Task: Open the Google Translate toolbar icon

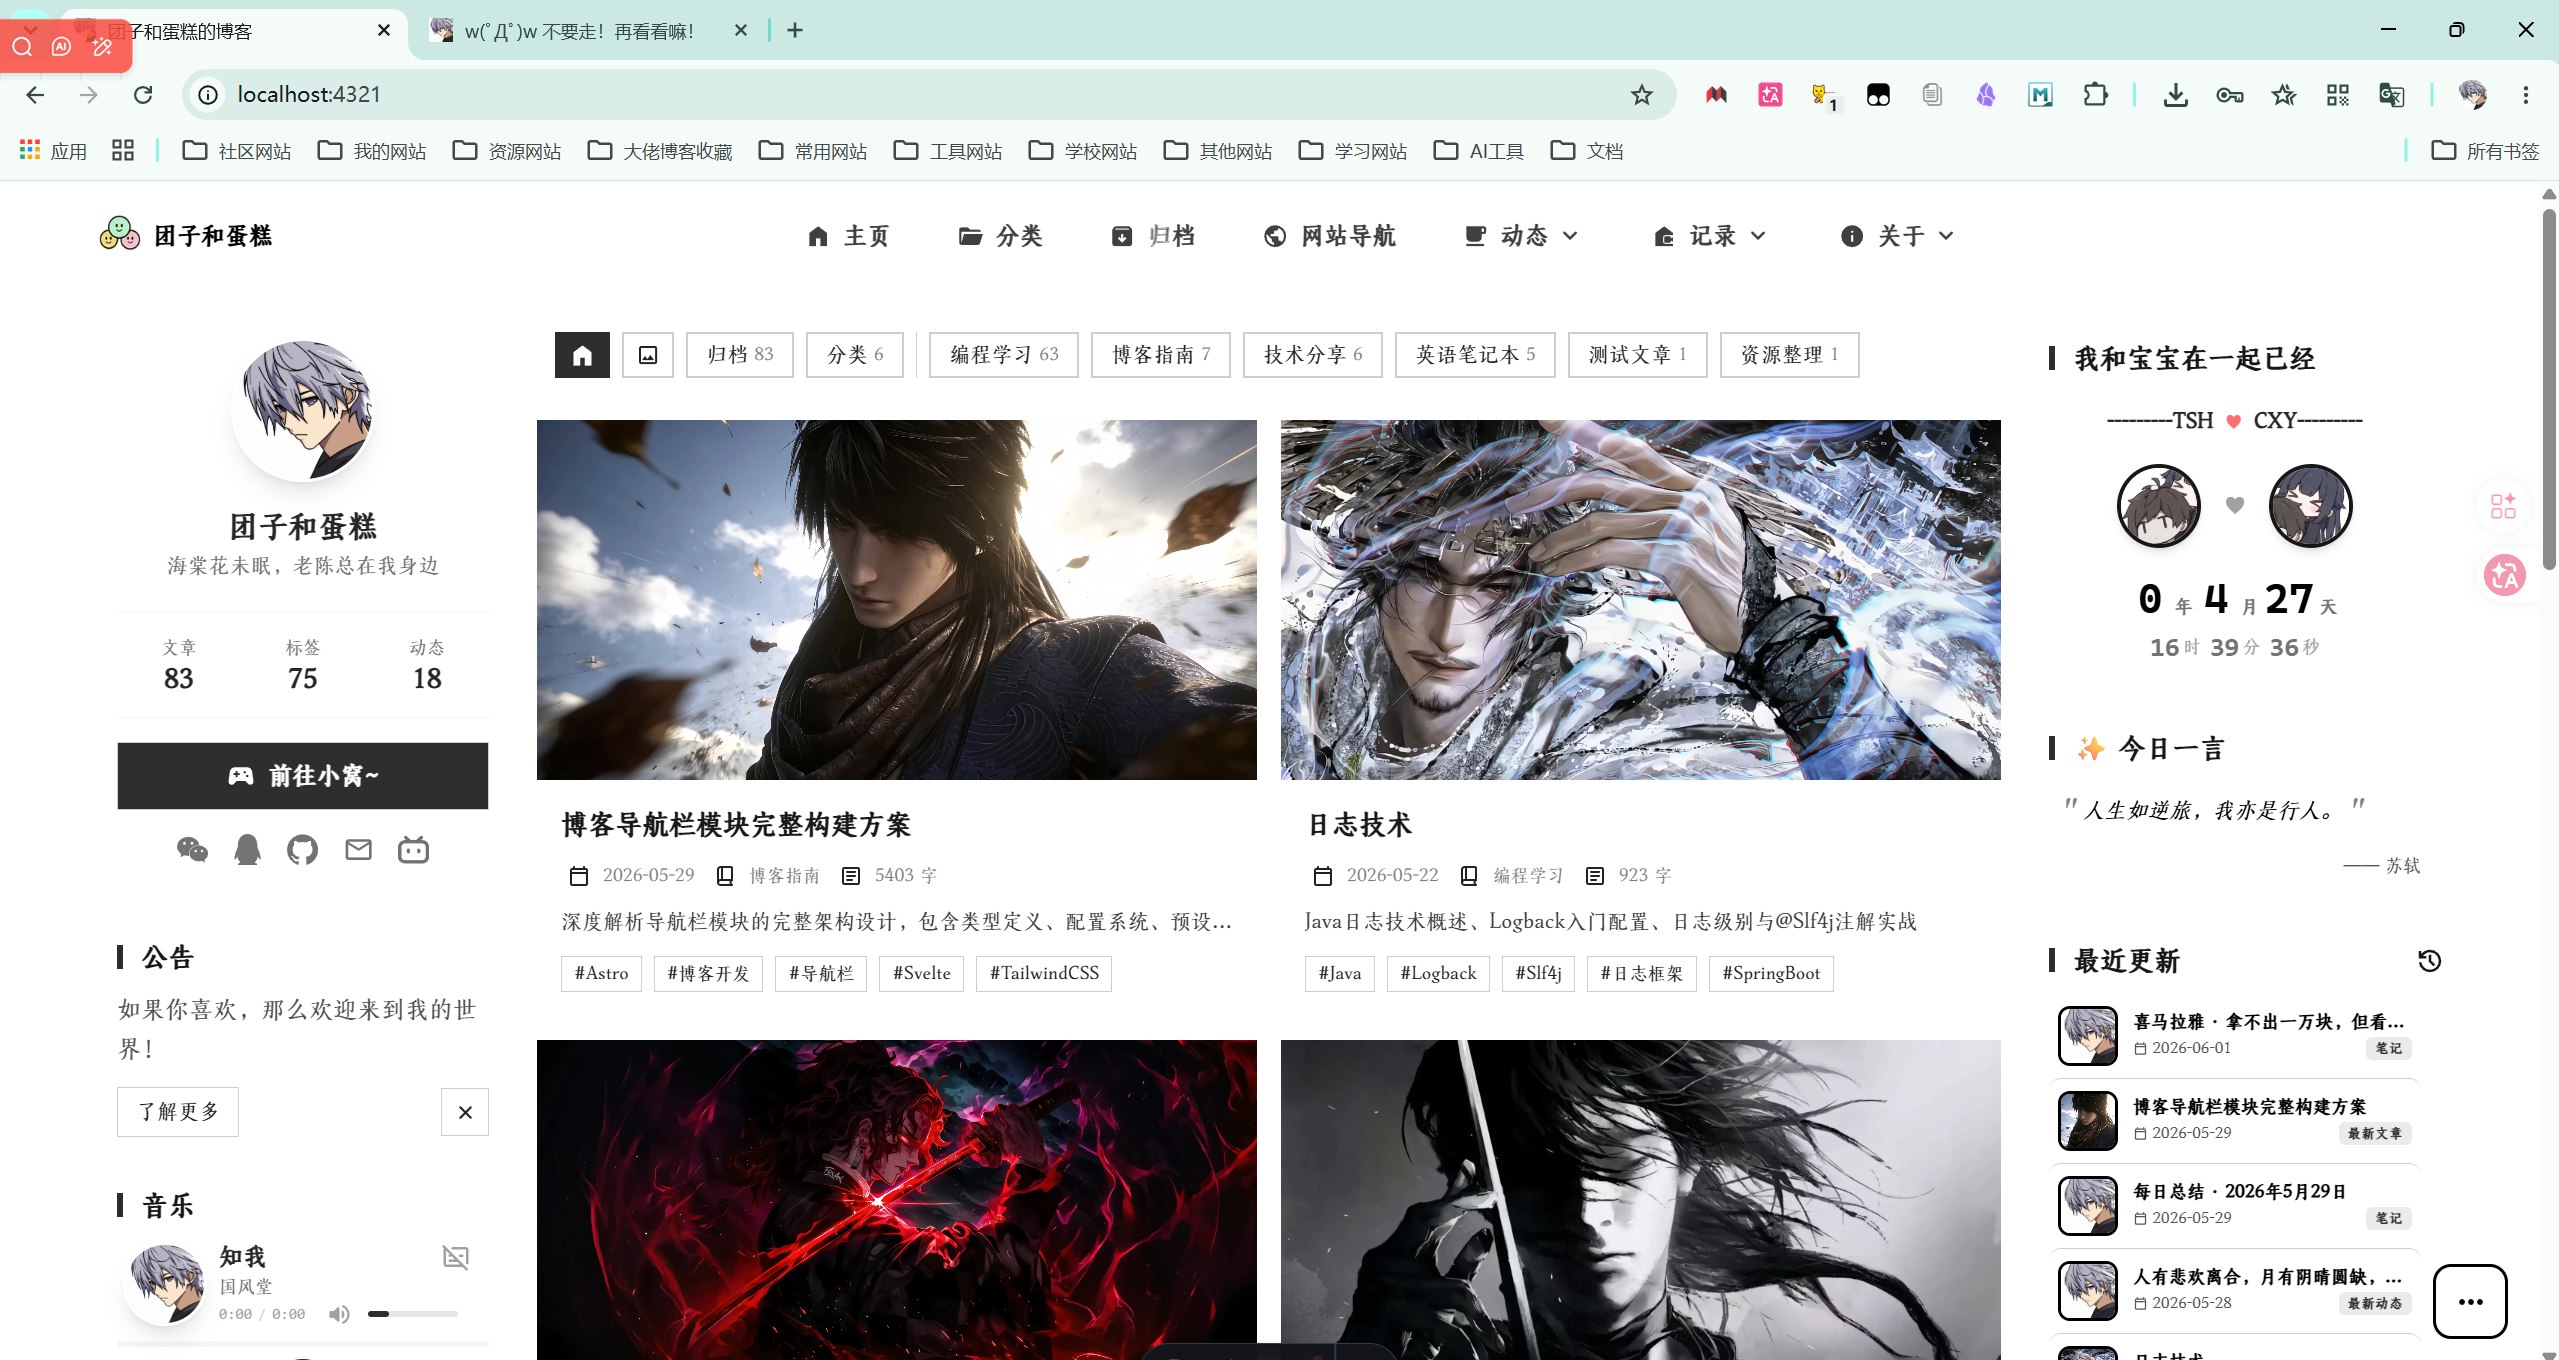Action: [2391, 95]
